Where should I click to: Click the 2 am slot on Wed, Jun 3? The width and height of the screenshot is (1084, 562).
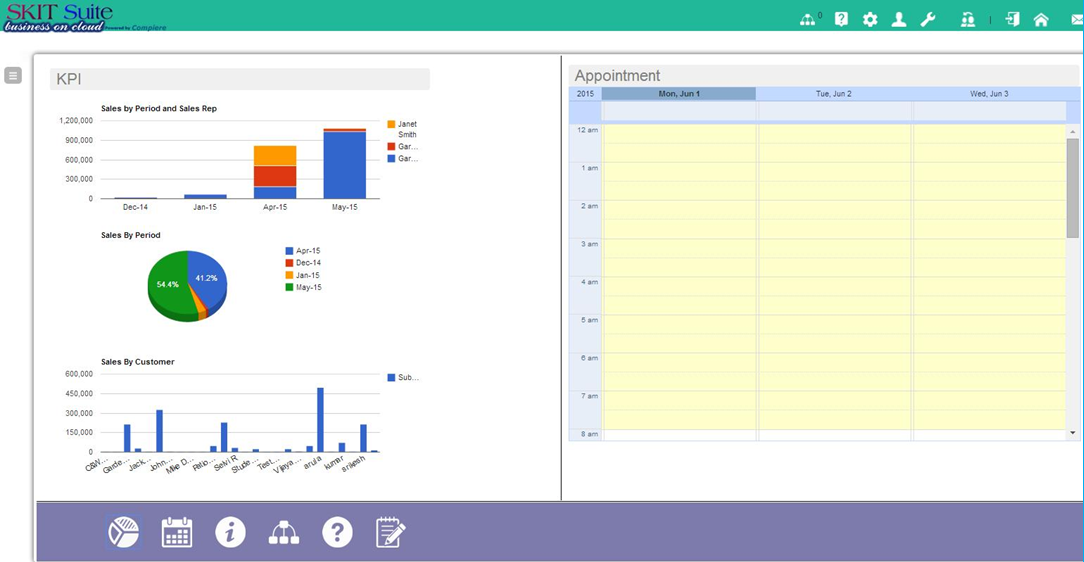pos(988,210)
